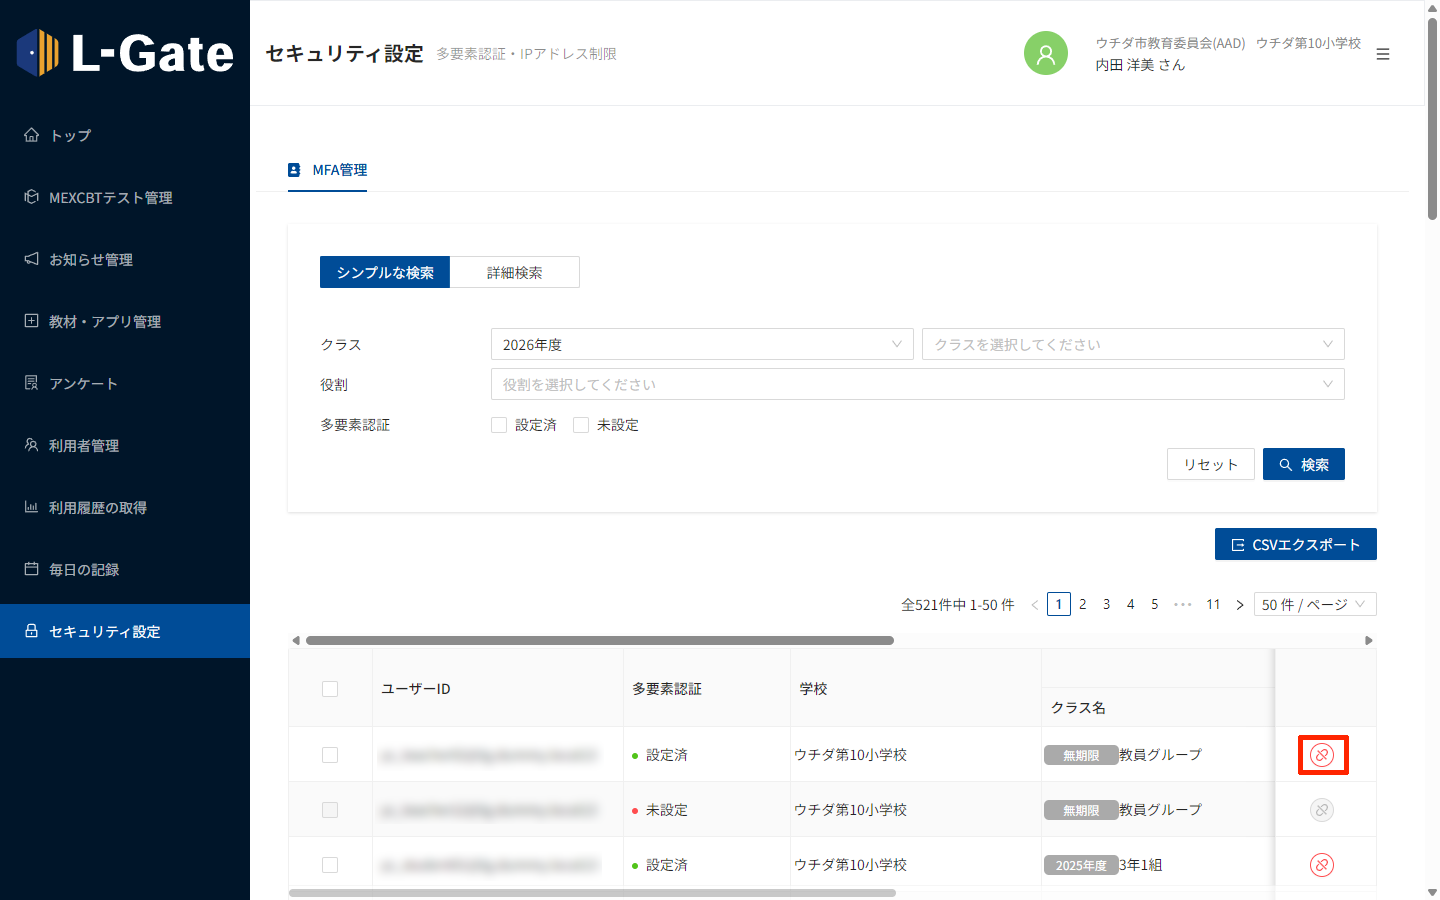Click the CSVエクスポート button
The height and width of the screenshot is (900, 1440).
click(1296, 544)
